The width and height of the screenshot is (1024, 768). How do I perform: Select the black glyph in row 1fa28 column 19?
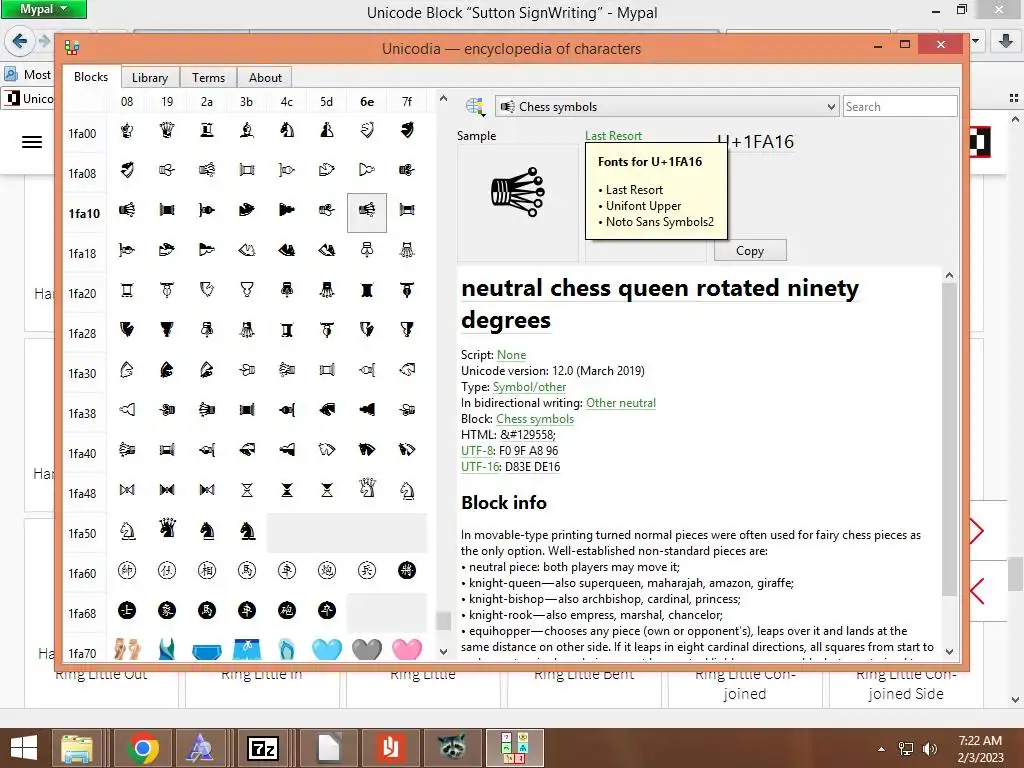(x=167, y=330)
